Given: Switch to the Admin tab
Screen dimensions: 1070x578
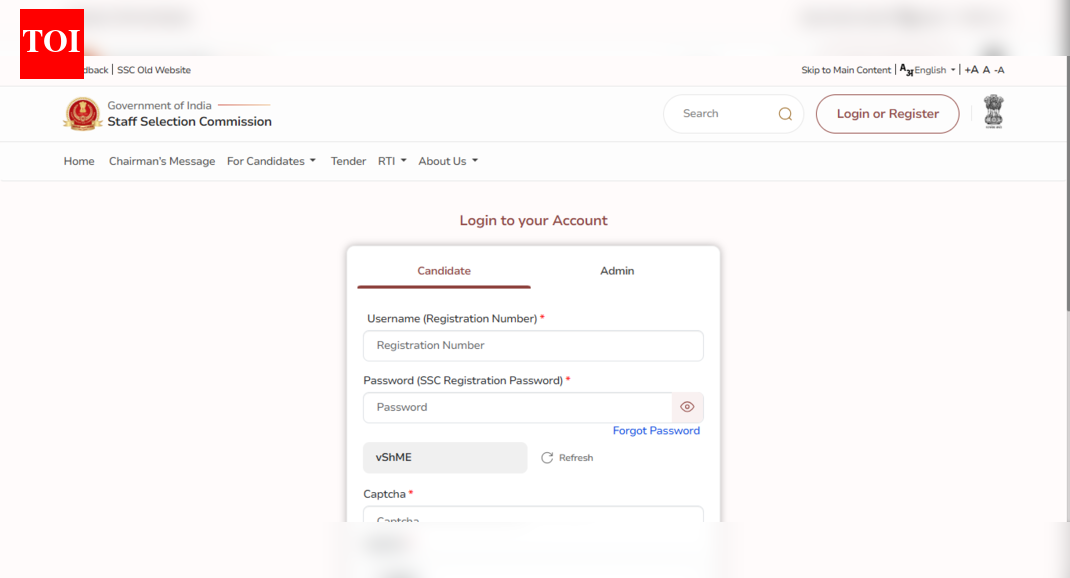Looking at the screenshot, I should [617, 271].
